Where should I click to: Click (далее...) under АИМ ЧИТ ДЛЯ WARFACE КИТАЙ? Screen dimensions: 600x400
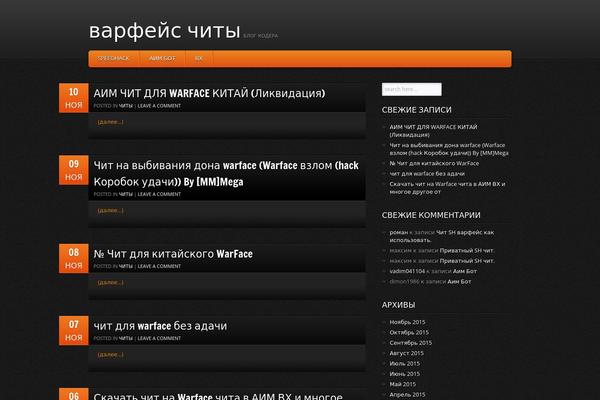pos(111,122)
